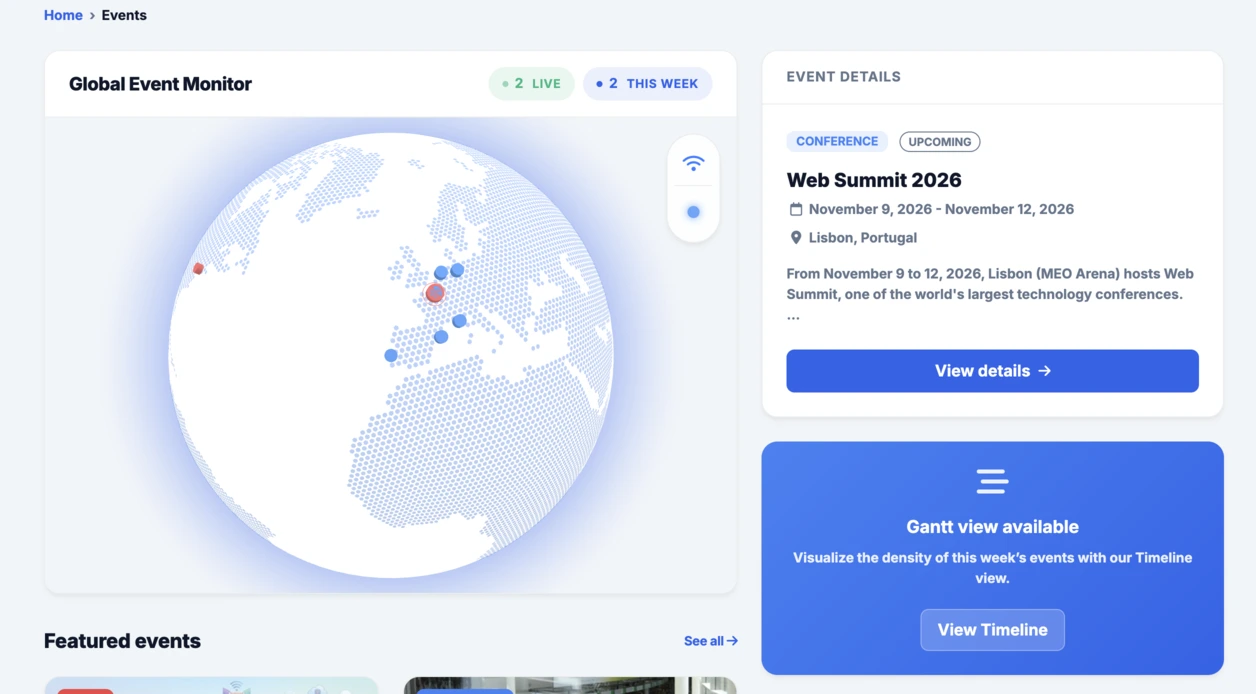Viewport: 1256px width, 694px height.
Task: Click the Events breadcrumb text
Action: click(124, 15)
